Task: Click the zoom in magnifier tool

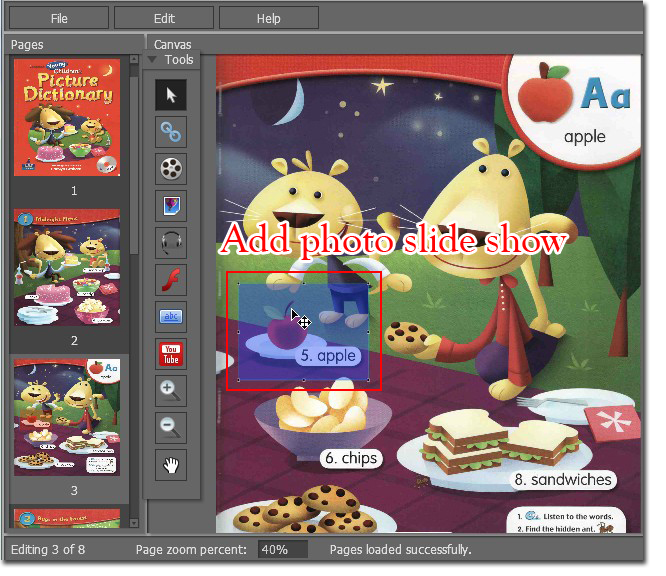Action: [x=171, y=391]
